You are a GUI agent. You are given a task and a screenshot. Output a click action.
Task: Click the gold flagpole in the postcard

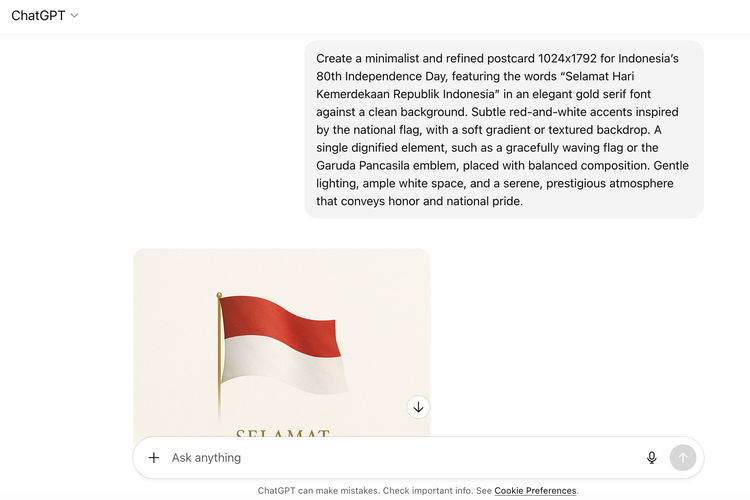[x=219, y=360]
